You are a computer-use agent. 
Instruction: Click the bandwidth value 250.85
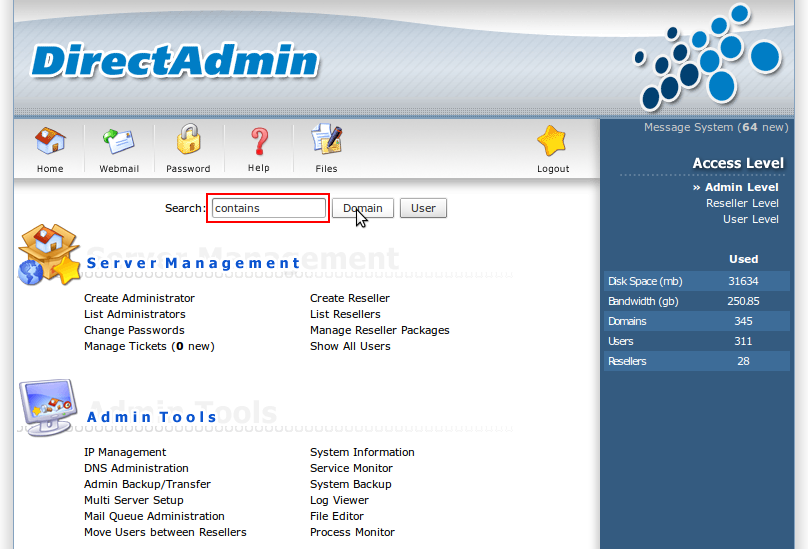click(x=743, y=301)
